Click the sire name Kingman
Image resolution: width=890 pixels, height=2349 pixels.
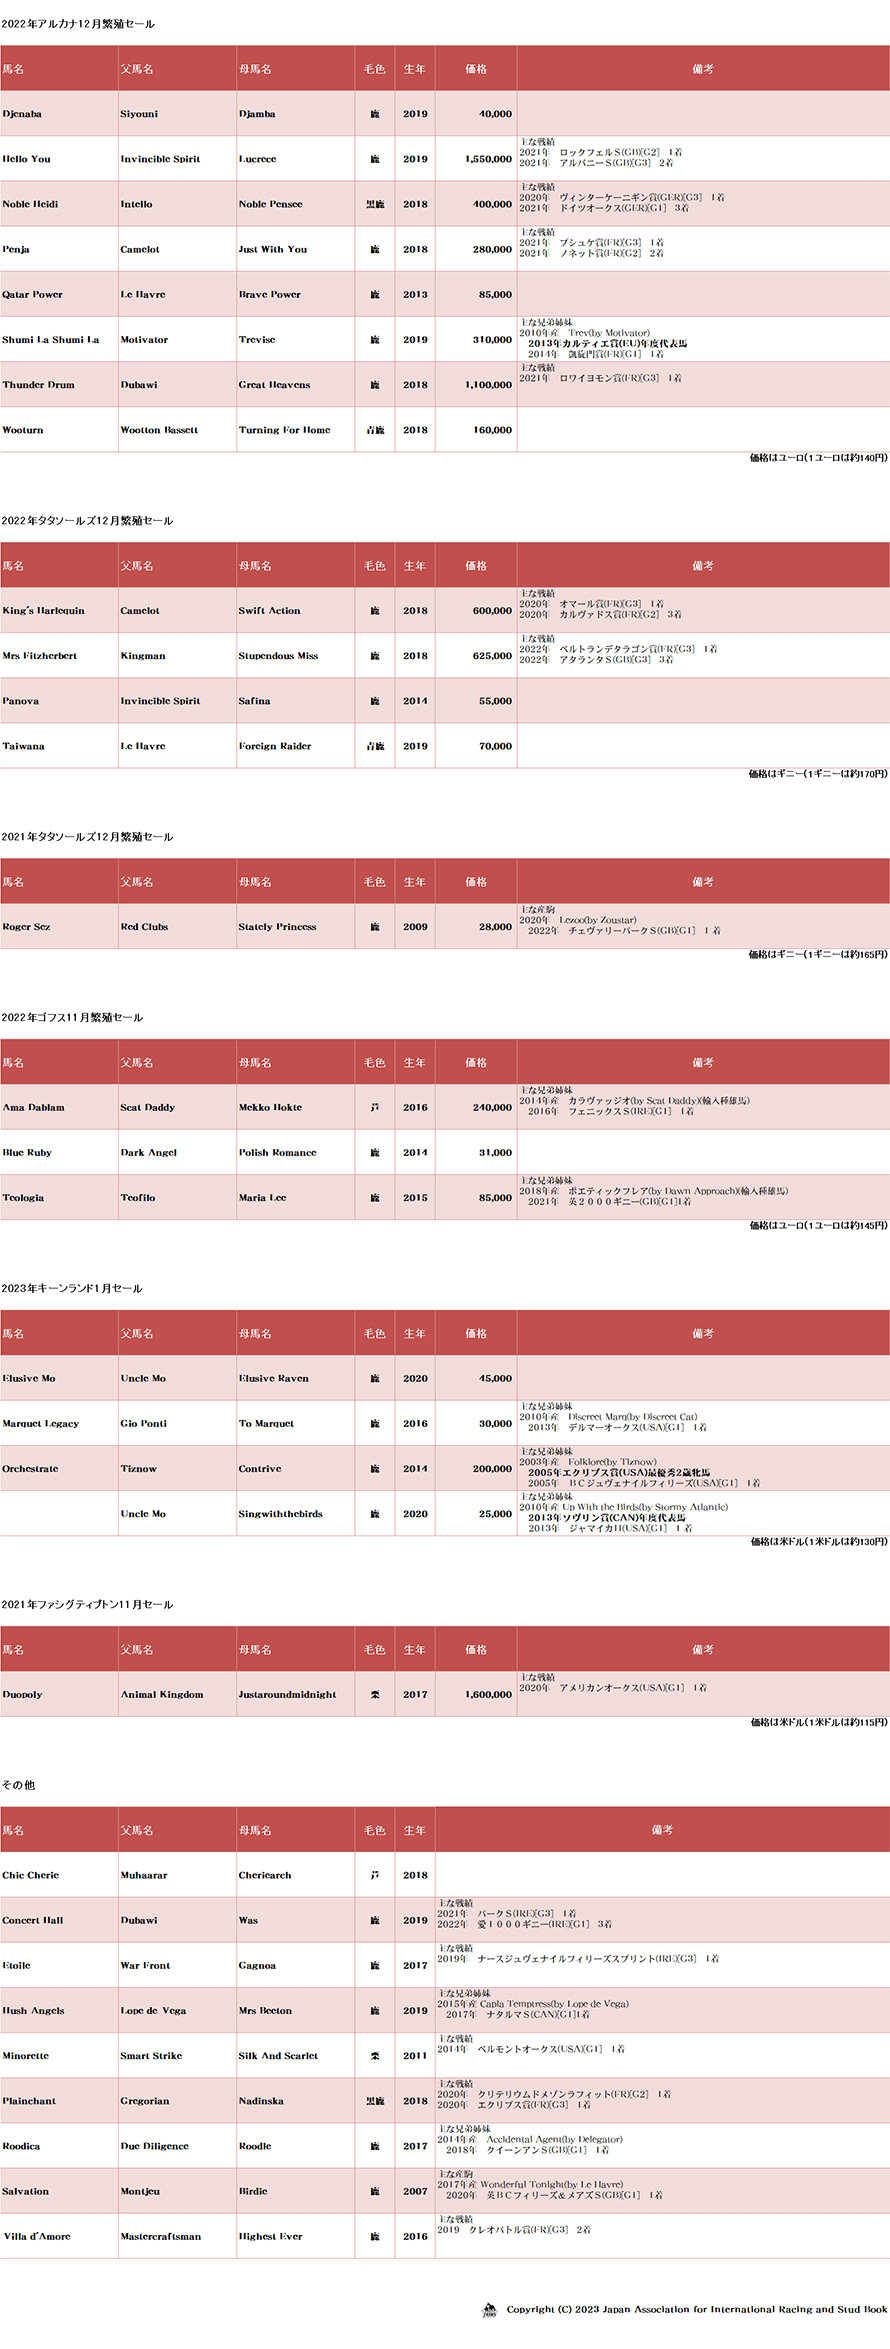click(143, 656)
